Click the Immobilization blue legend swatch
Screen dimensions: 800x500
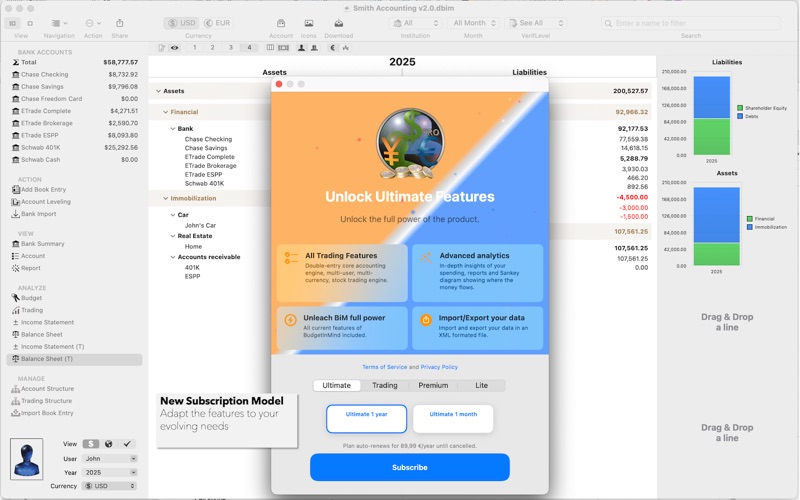(749, 227)
